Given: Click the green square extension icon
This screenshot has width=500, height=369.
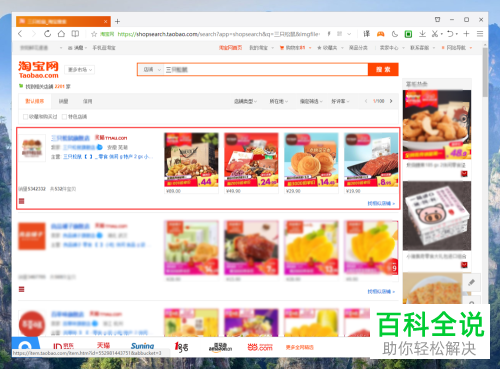Looking at the screenshot, I should coord(408,34).
